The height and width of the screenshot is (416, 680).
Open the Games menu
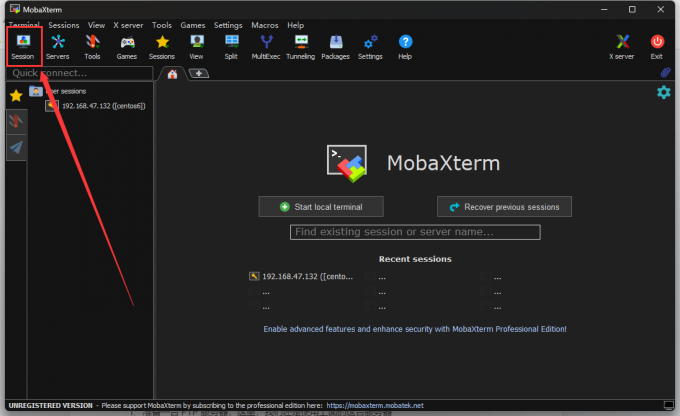tap(193, 25)
